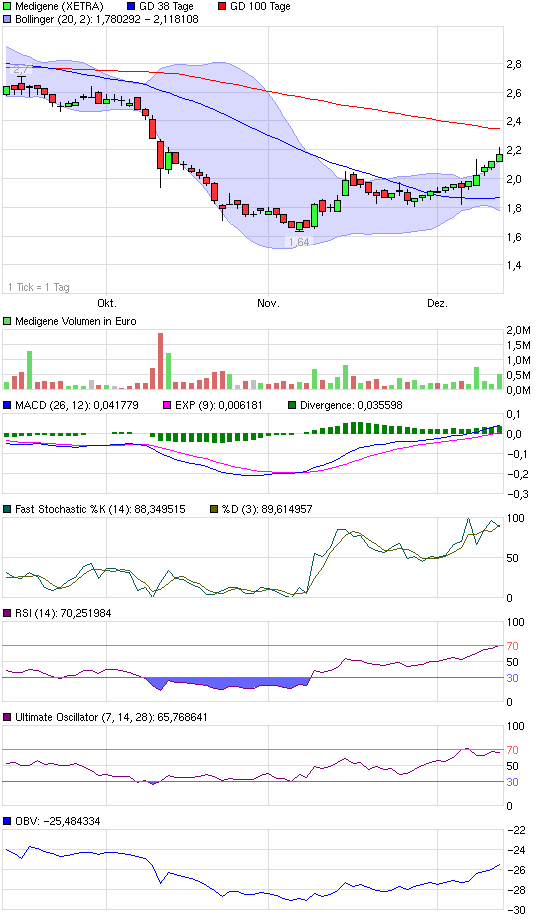
Task: Click the magenta EXP (9) legend swatch
Action: click(167, 405)
